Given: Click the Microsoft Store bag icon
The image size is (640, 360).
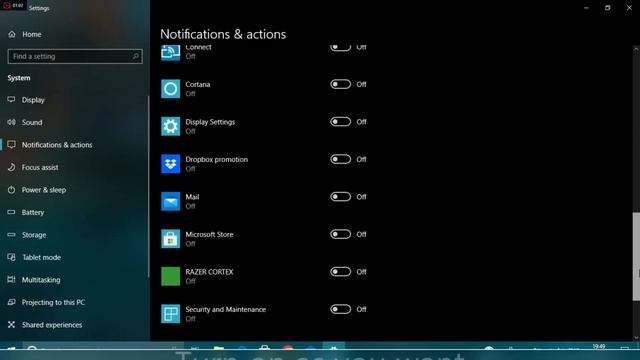Looking at the screenshot, I should (170, 239).
